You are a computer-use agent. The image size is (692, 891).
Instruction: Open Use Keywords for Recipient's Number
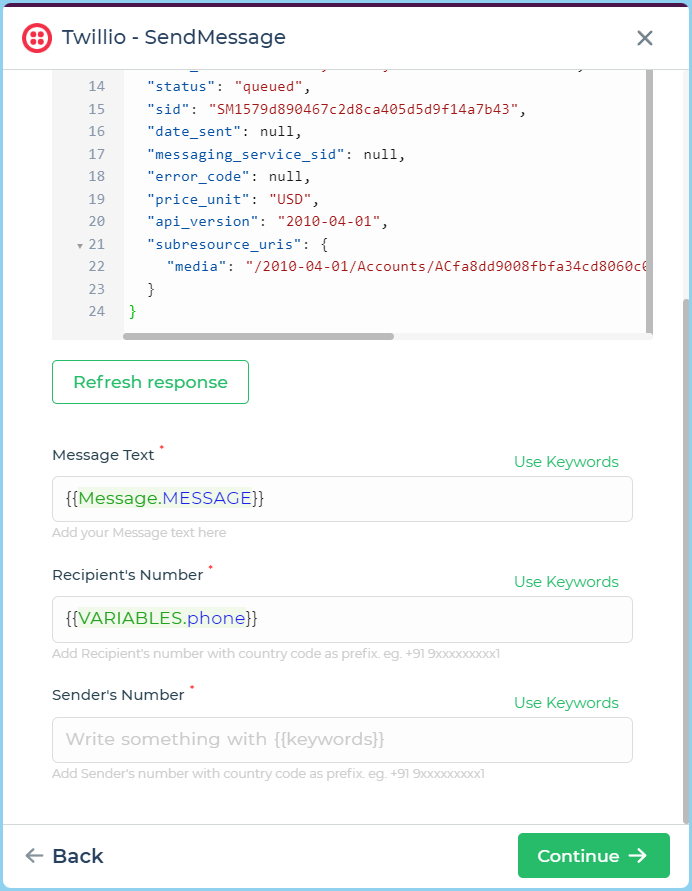click(566, 582)
